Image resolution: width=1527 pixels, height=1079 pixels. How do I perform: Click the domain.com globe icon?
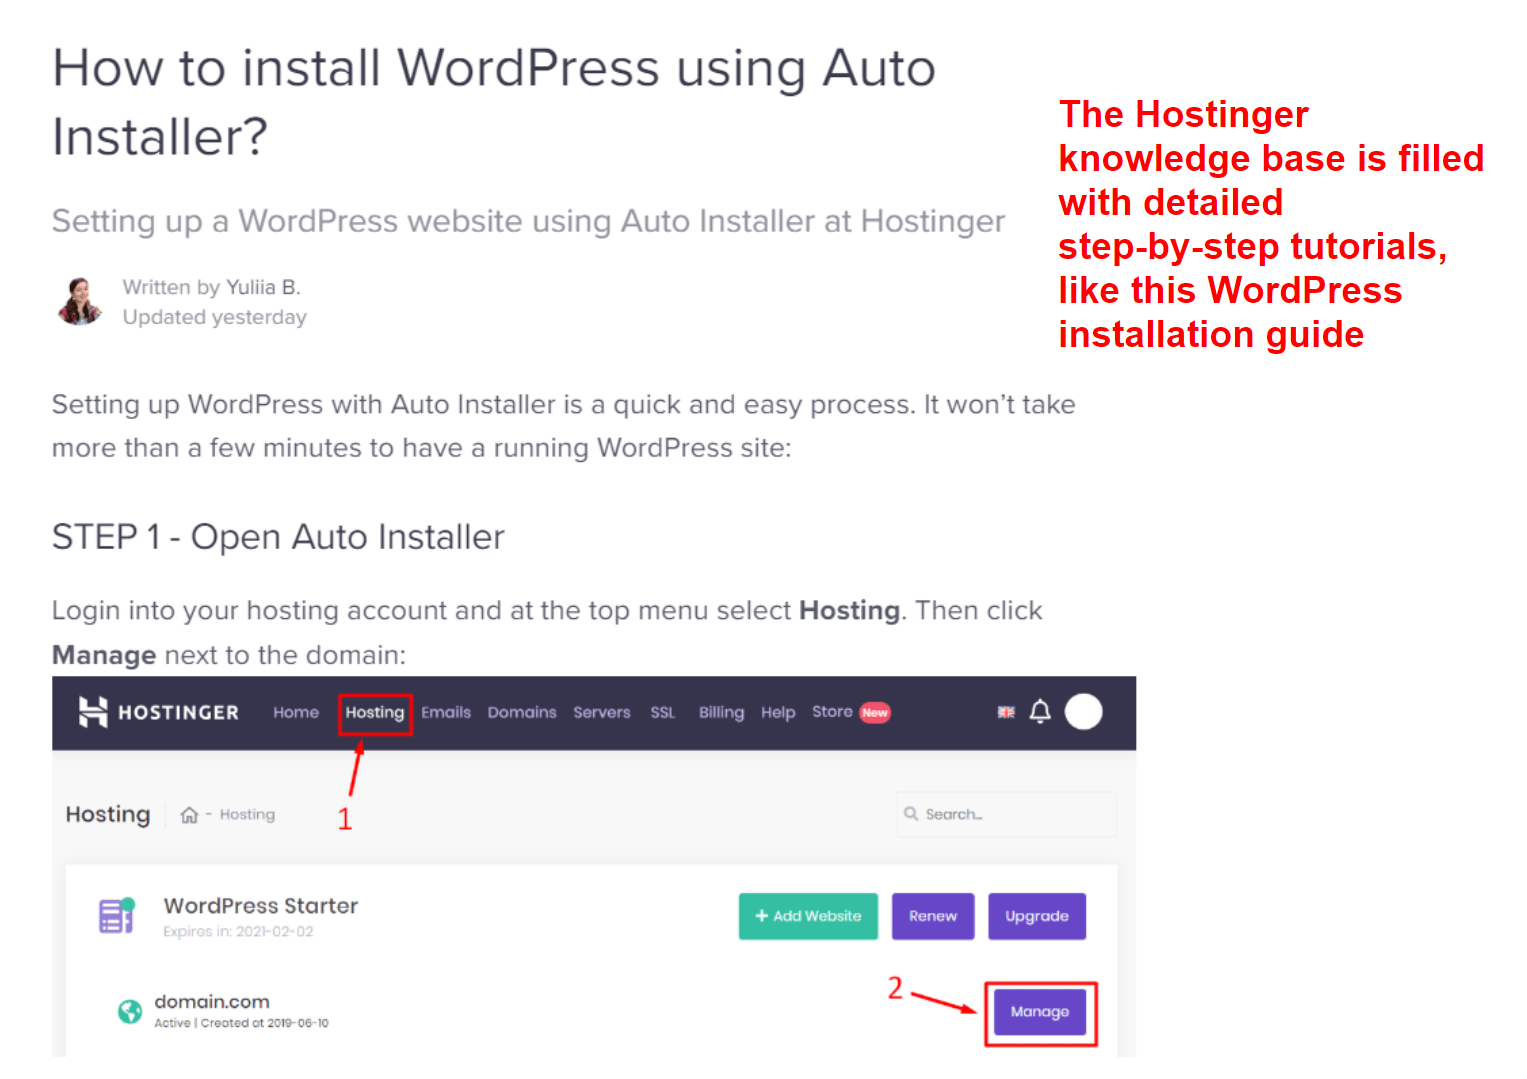point(130,1012)
